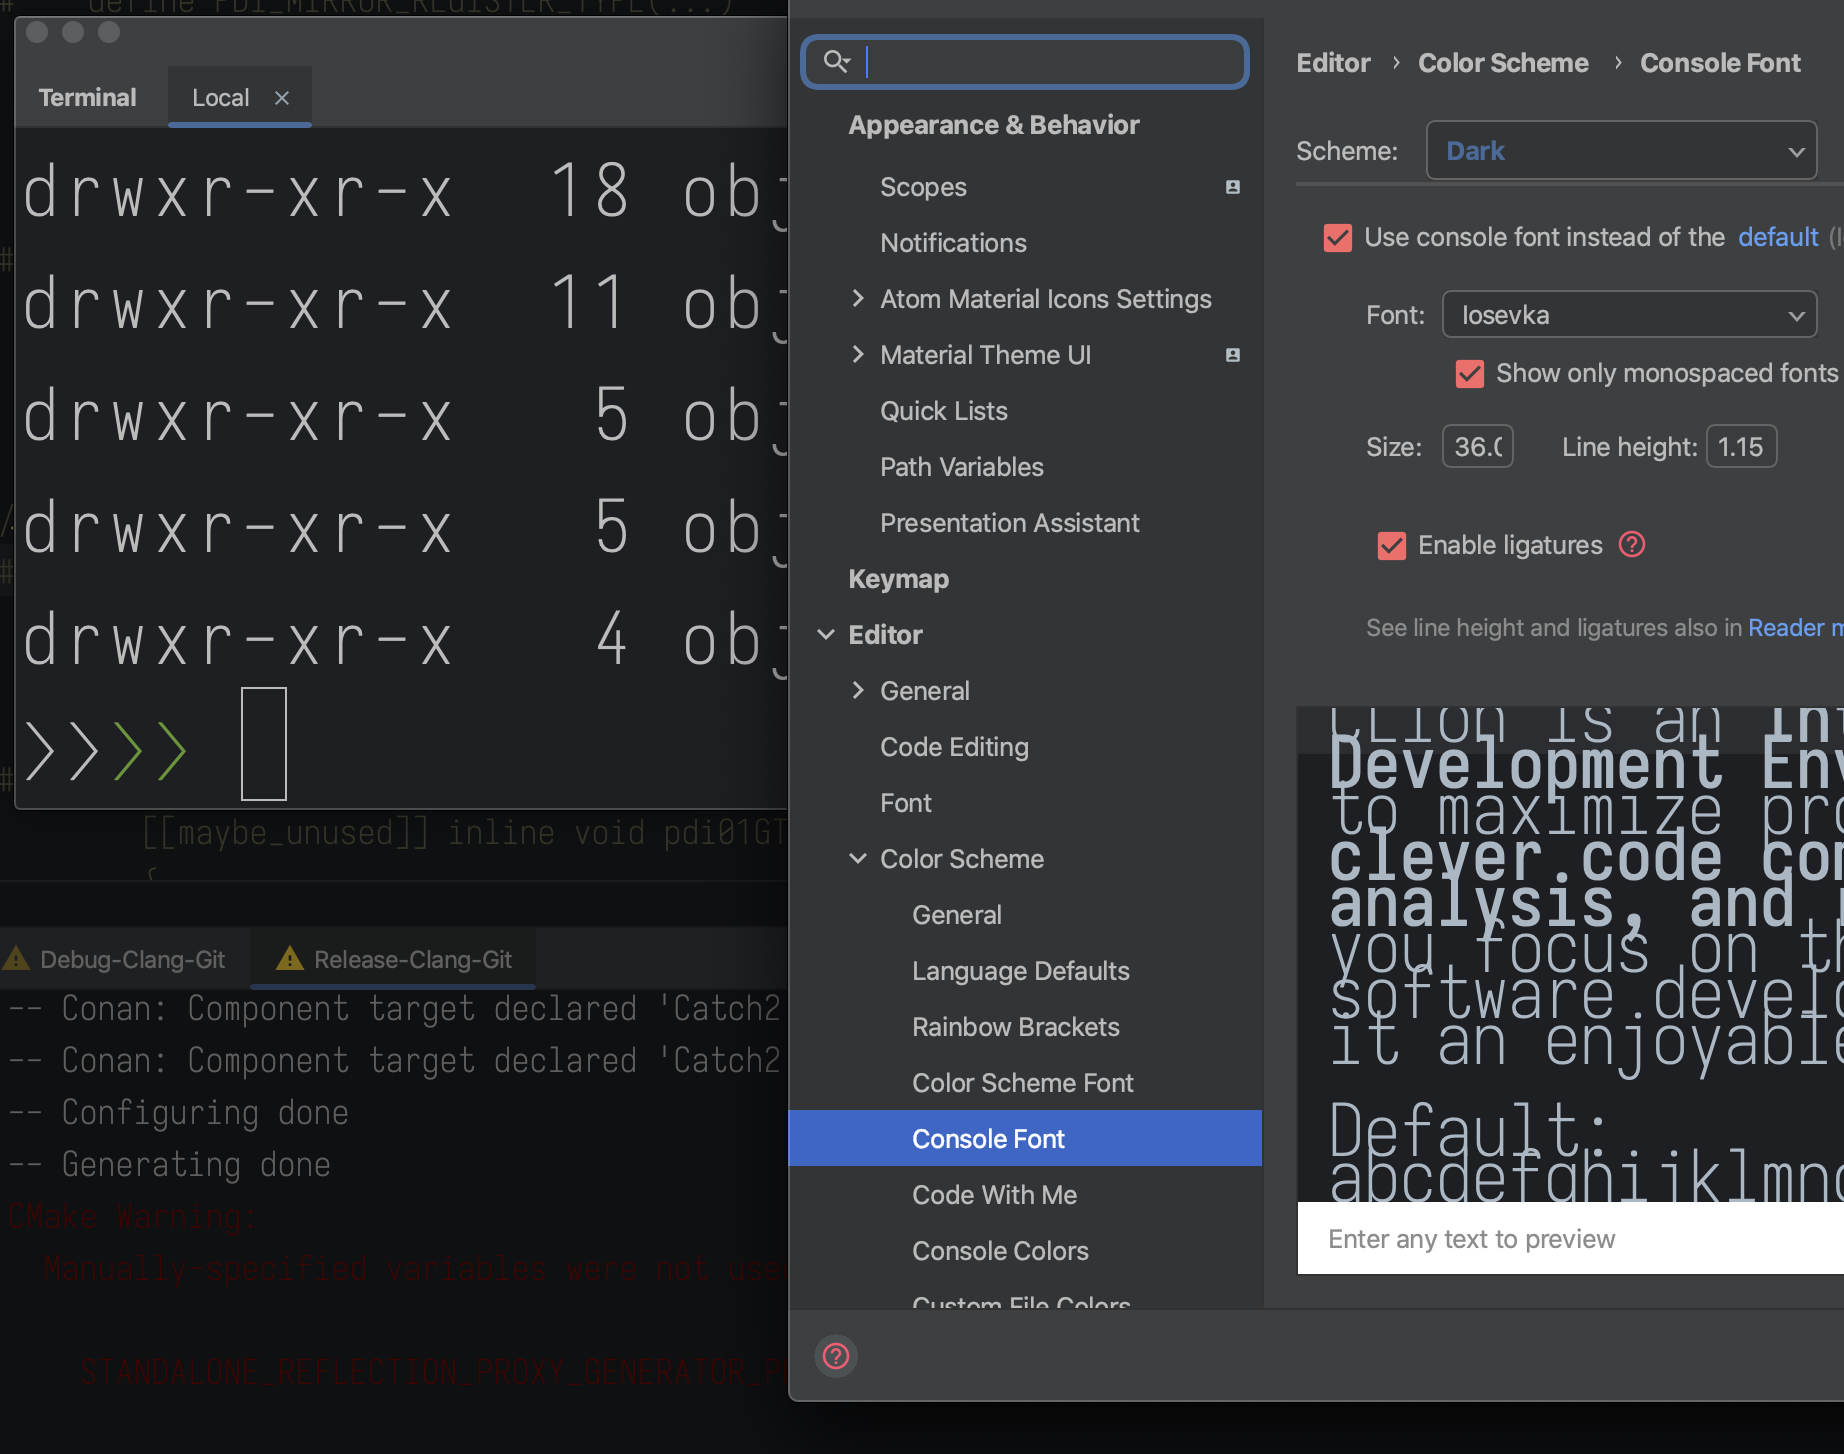Open the Scheme dropdown showing Dark
This screenshot has height=1454, width=1844.
pos(1620,150)
